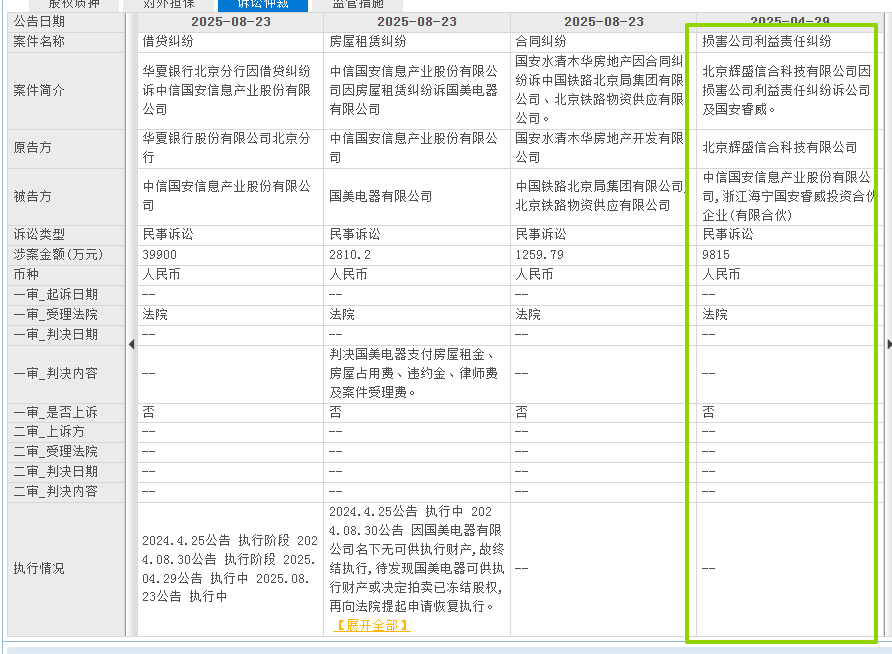Click the 一审_起诉日期 row header

tap(66, 295)
